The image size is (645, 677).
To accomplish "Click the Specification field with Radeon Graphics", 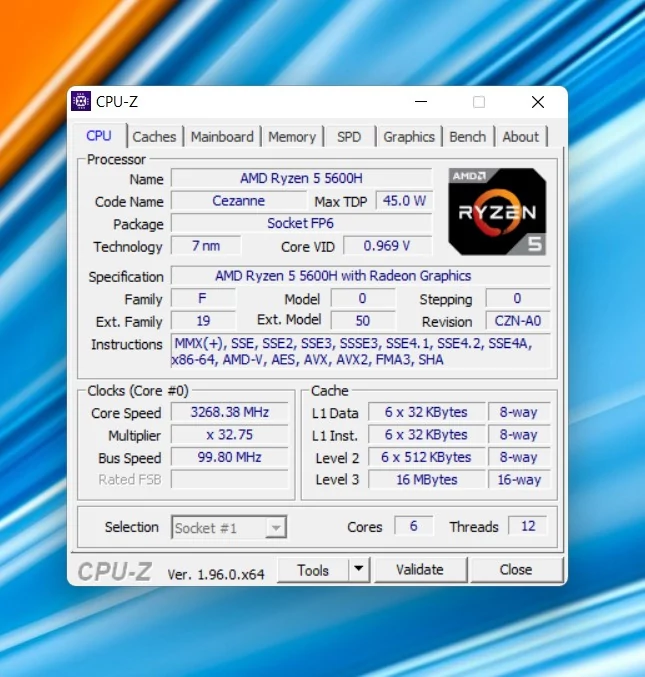I will click(360, 276).
